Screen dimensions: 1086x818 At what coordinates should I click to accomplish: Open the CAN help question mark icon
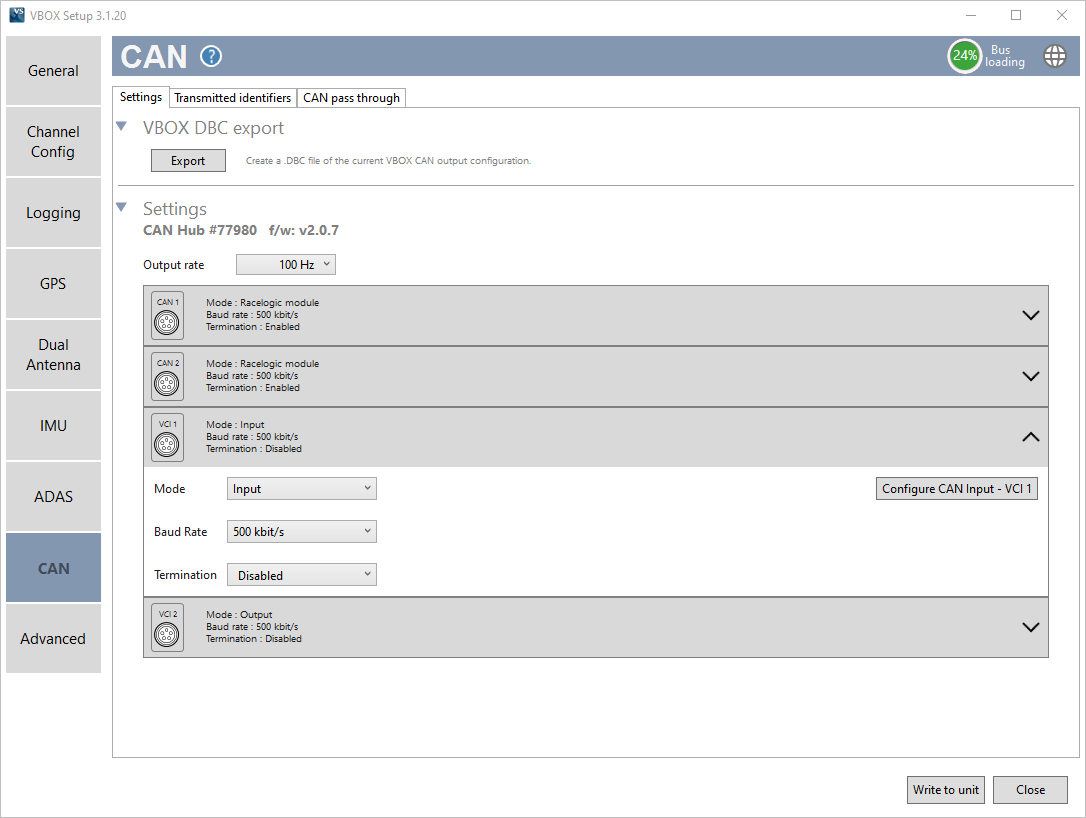point(211,56)
